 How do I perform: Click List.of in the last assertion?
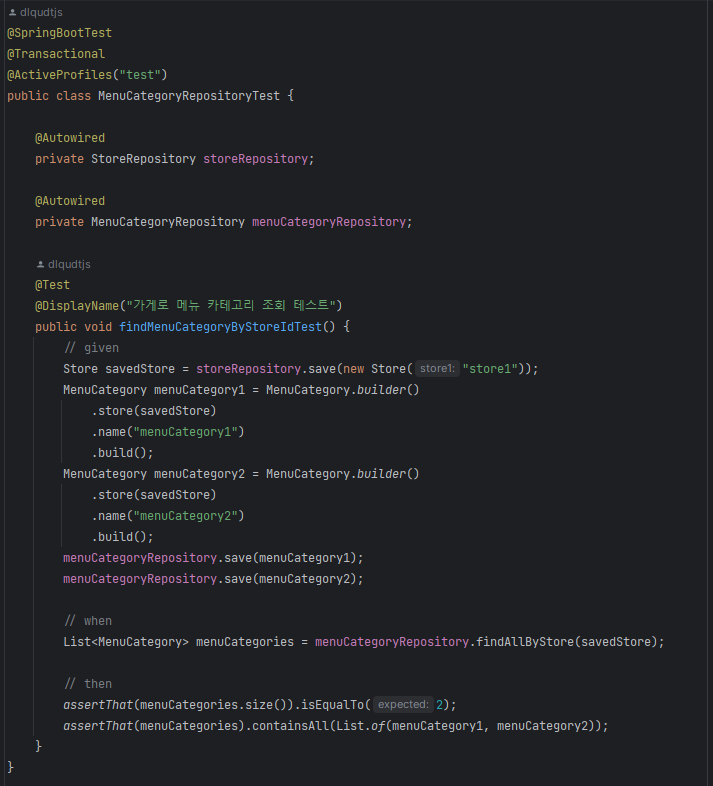coord(361,726)
